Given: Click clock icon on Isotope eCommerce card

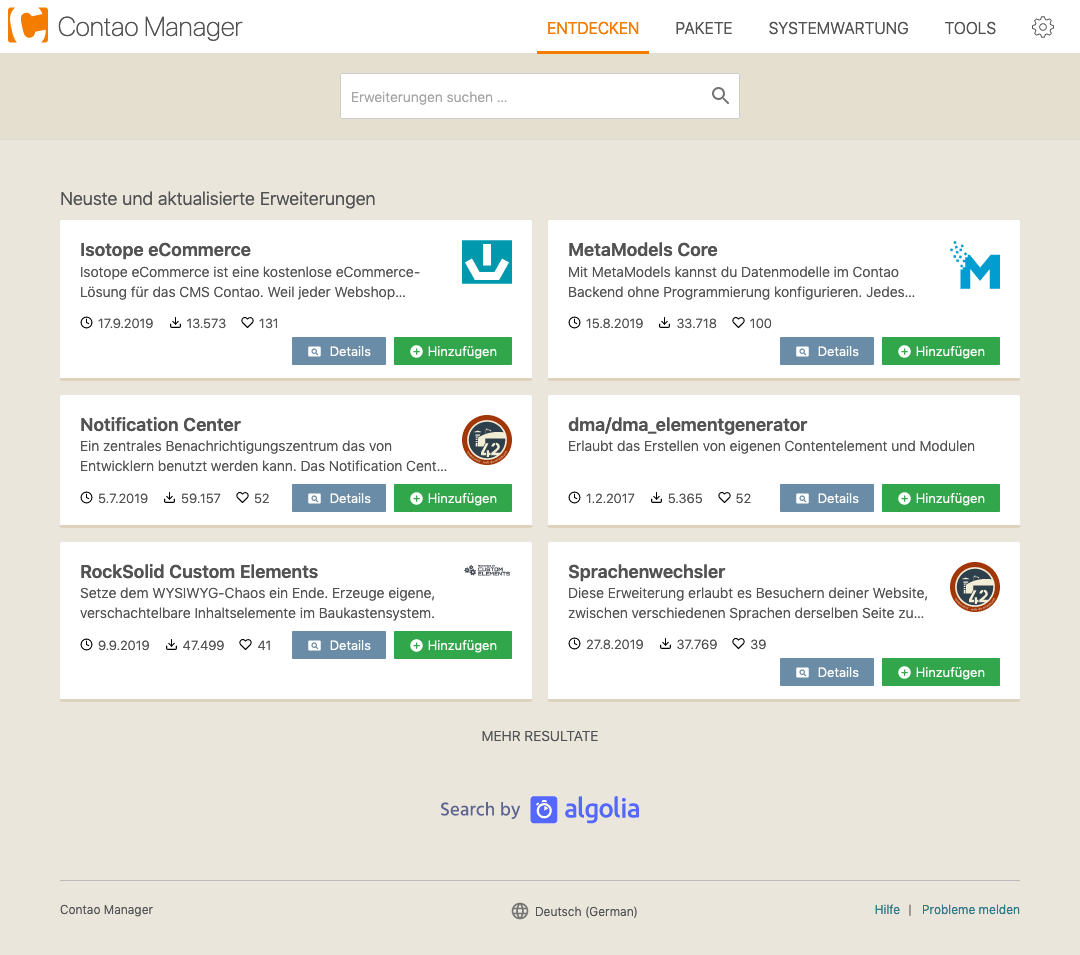Looking at the screenshot, I should (86, 322).
